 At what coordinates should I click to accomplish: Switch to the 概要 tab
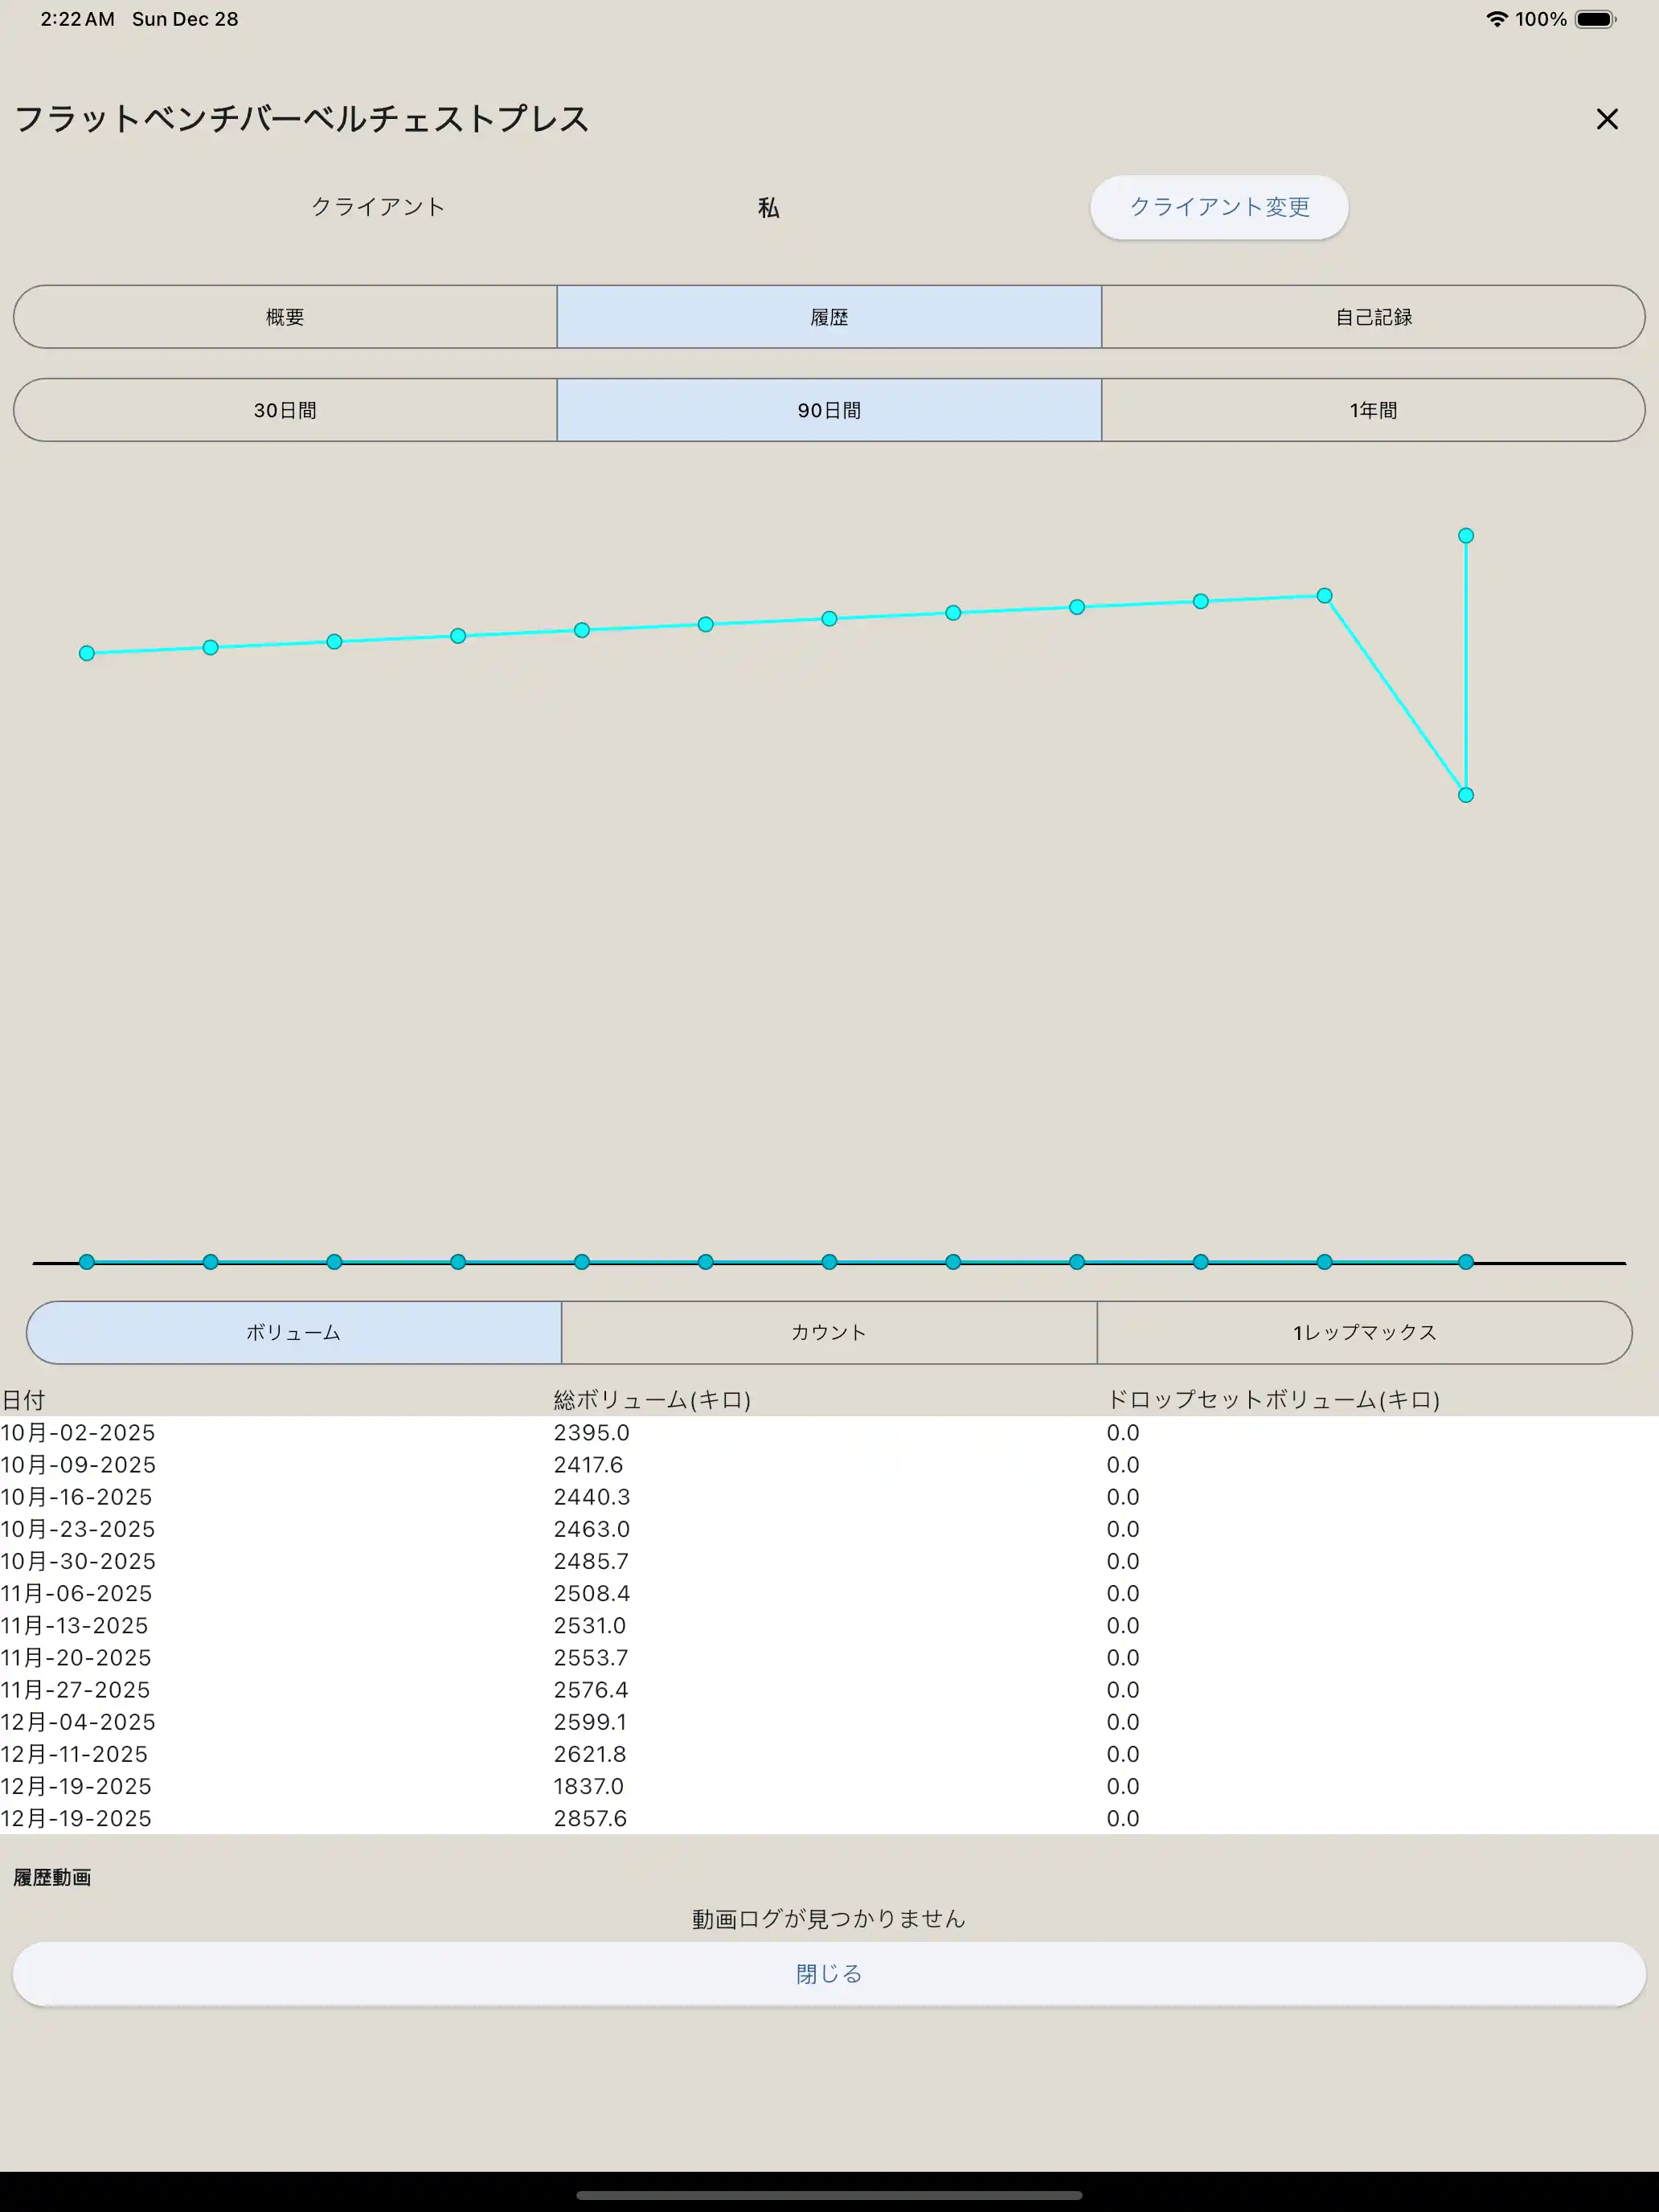tap(285, 317)
